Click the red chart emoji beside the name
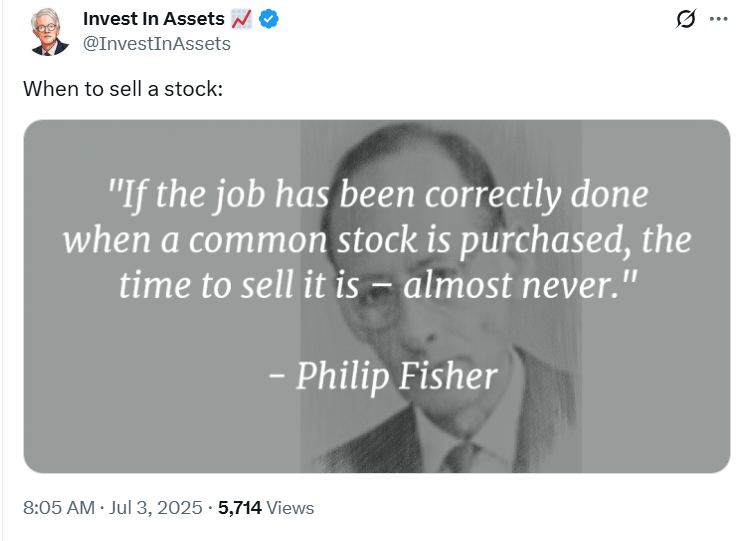 [241, 19]
